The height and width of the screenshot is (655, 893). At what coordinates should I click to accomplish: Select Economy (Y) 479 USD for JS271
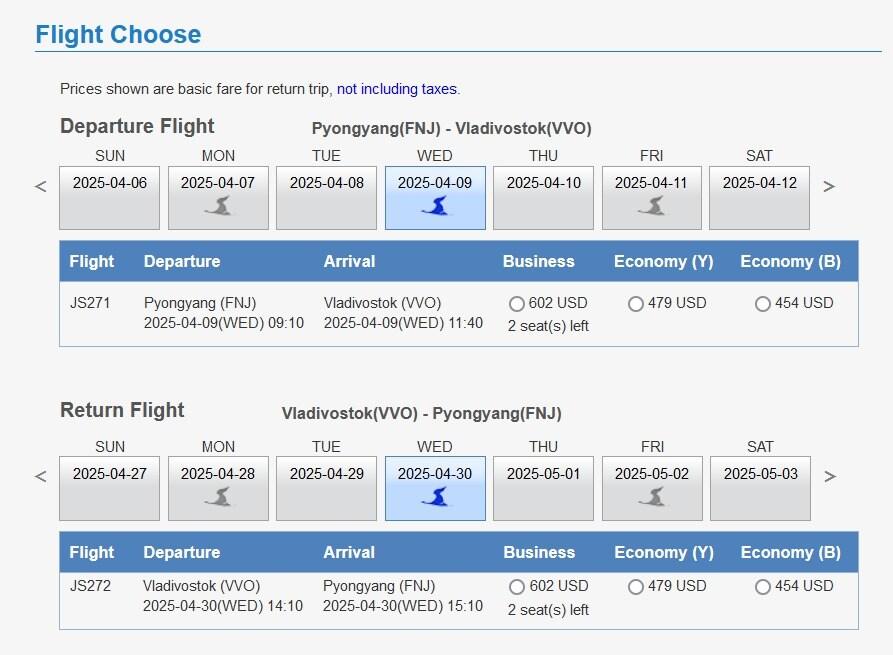point(636,304)
